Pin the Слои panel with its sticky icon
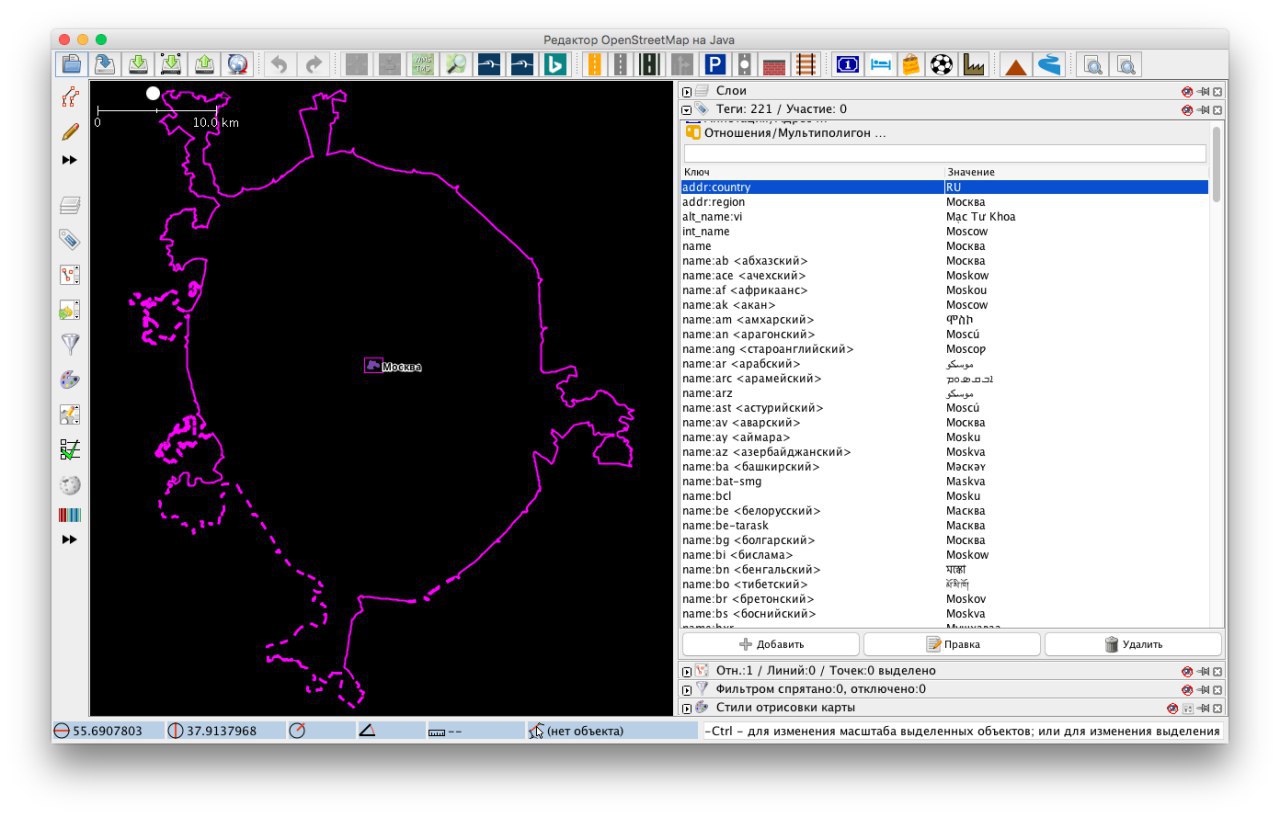This screenshot has height=817, width=1280. (1203, 91)
